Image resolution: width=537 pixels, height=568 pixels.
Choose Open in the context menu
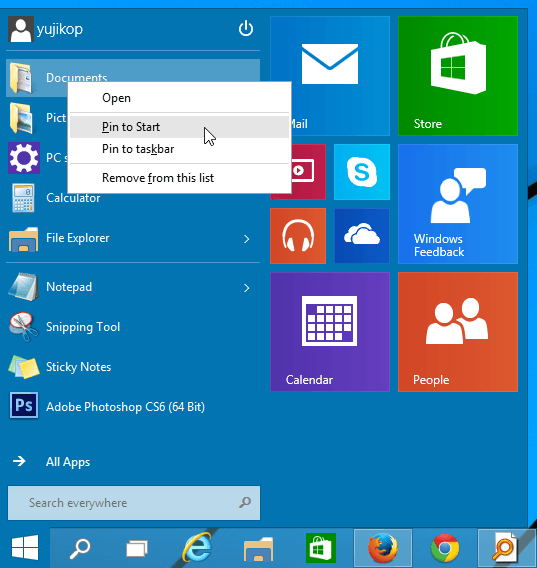[179, 98]
